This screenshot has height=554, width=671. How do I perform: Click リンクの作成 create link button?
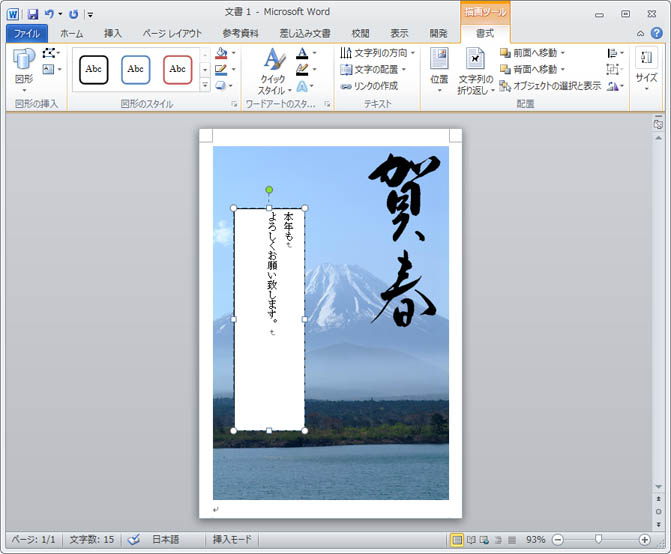[369, 86]
